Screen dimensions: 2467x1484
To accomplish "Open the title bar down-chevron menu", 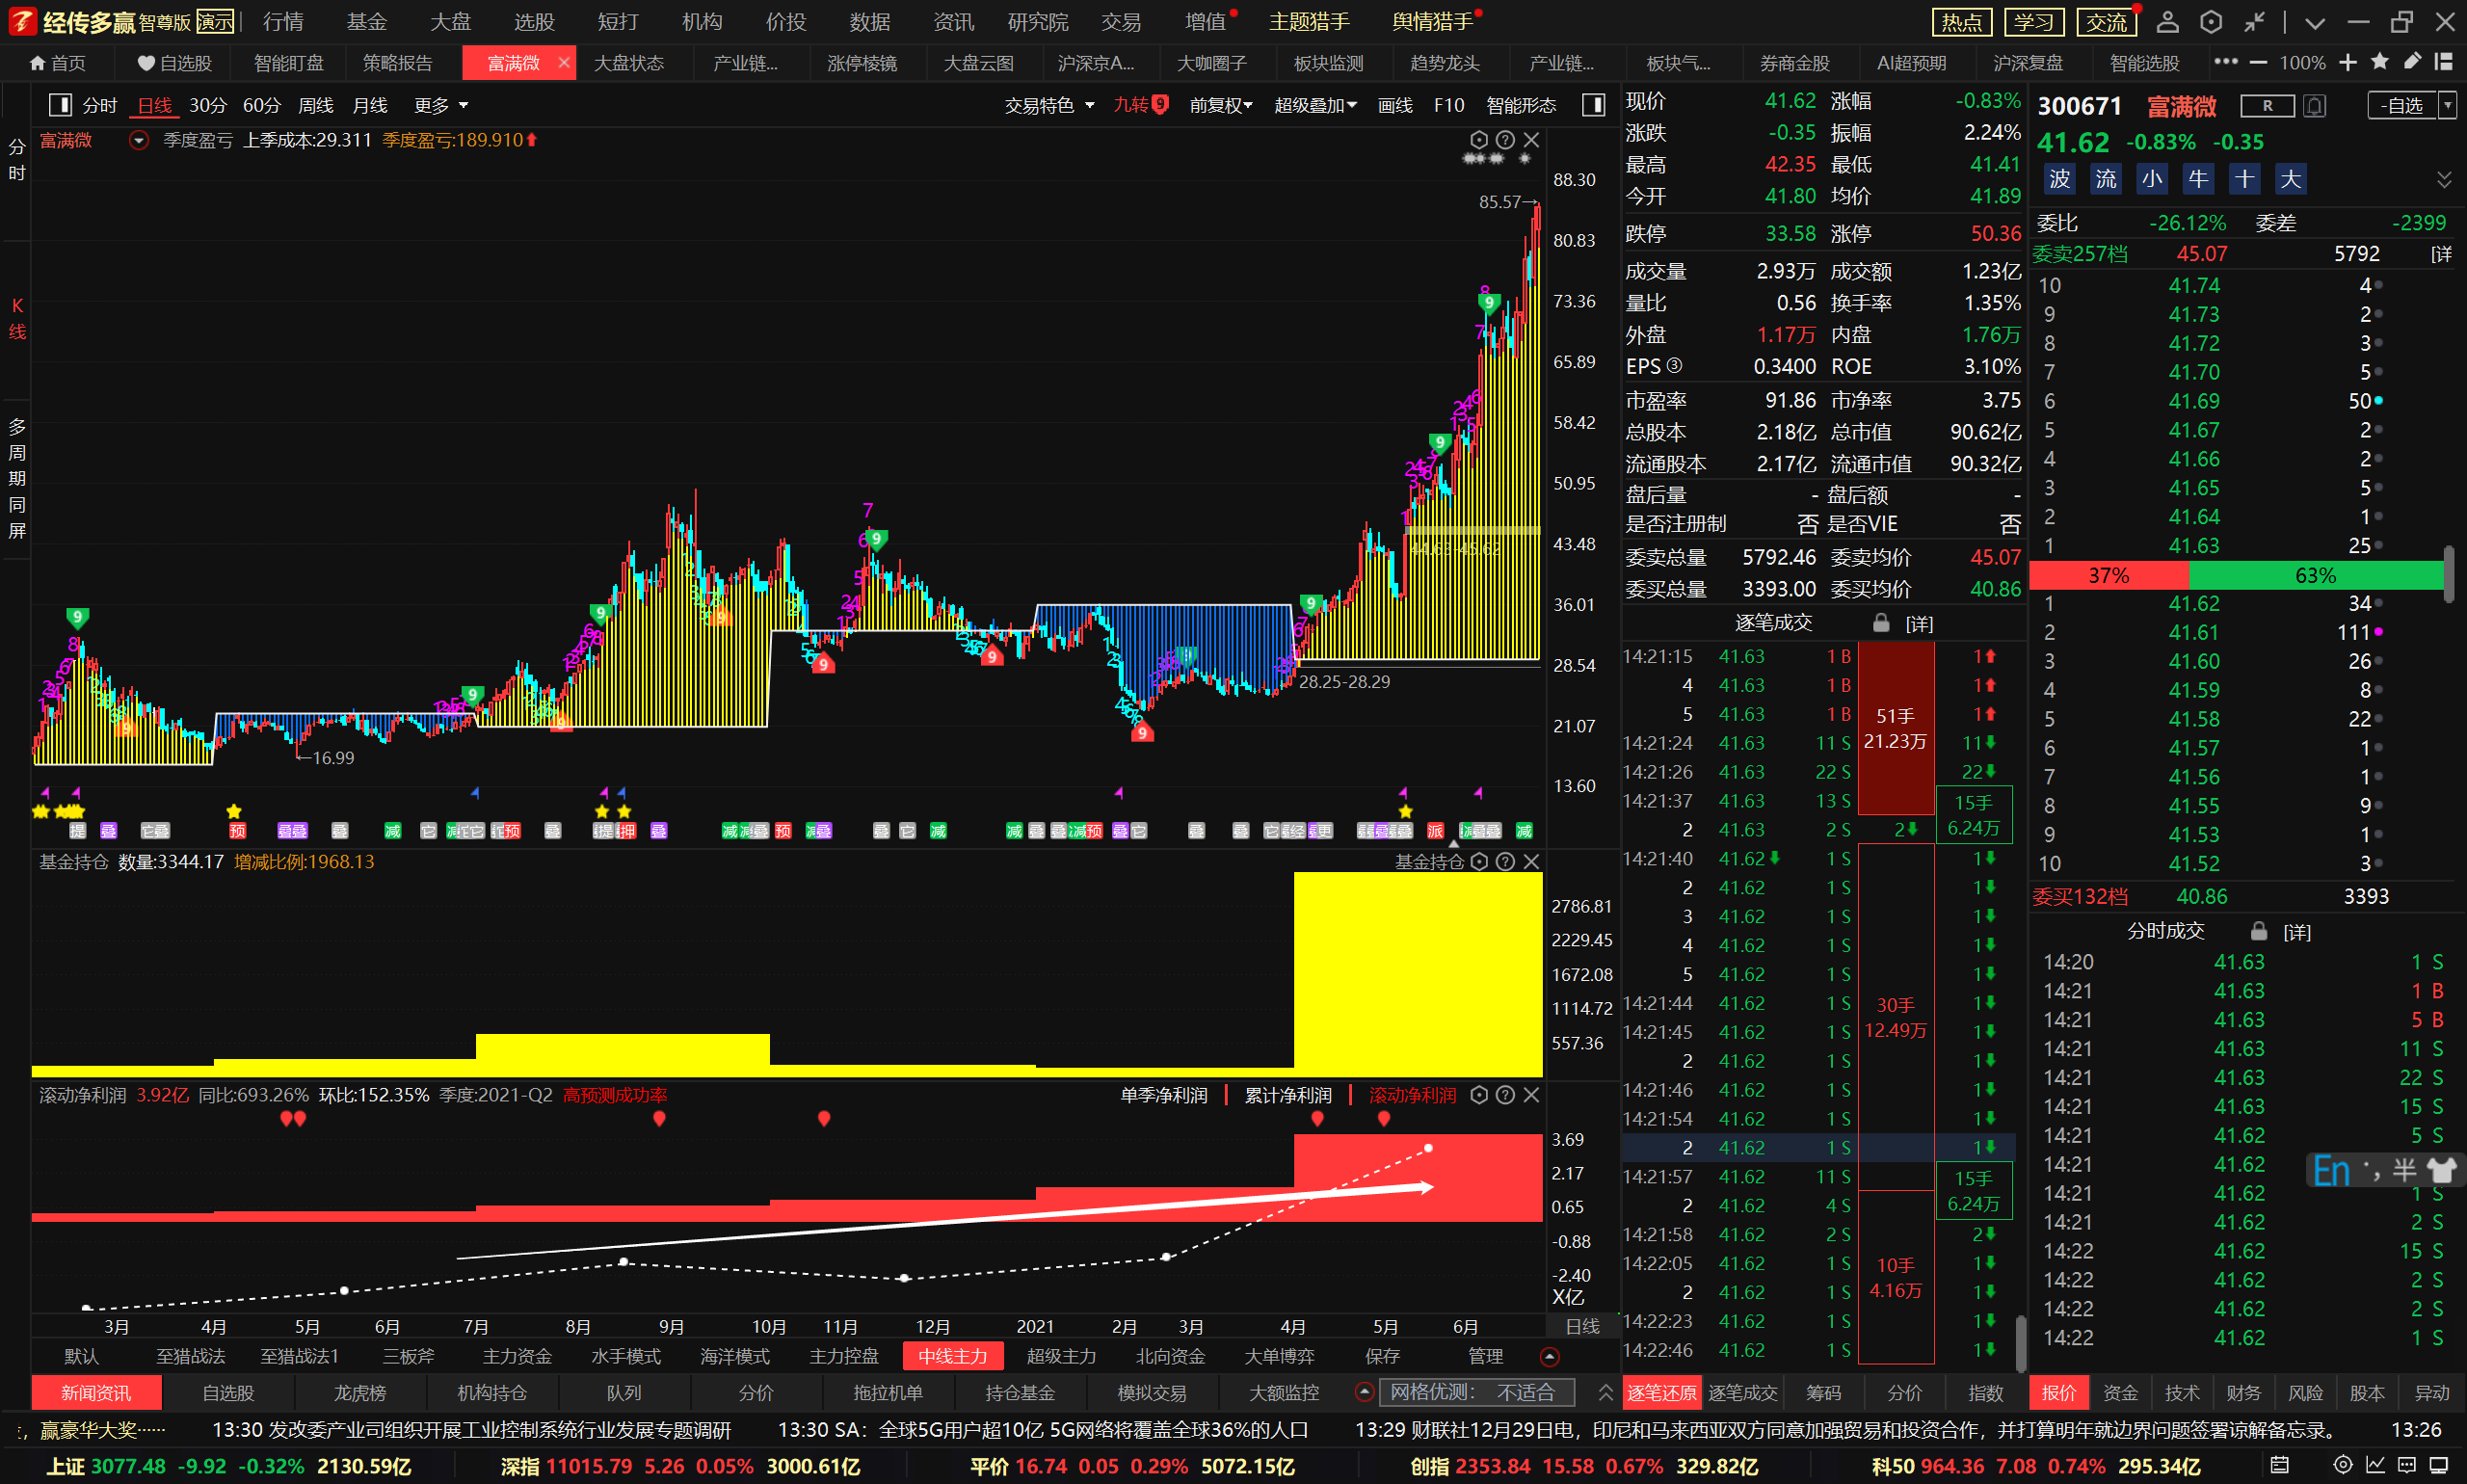I will [2315, 23].
